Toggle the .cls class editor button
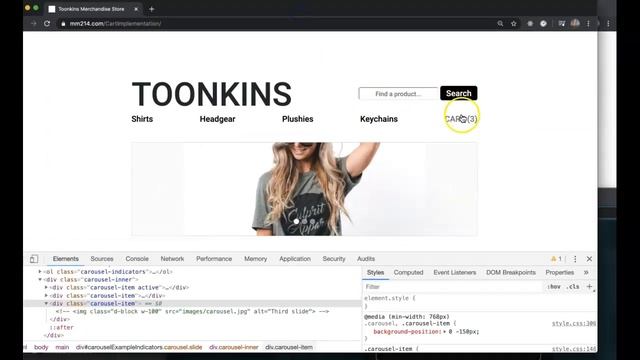The width and height of the screenshot is (640, 360). pyautogui.click(x=573, y=287)
